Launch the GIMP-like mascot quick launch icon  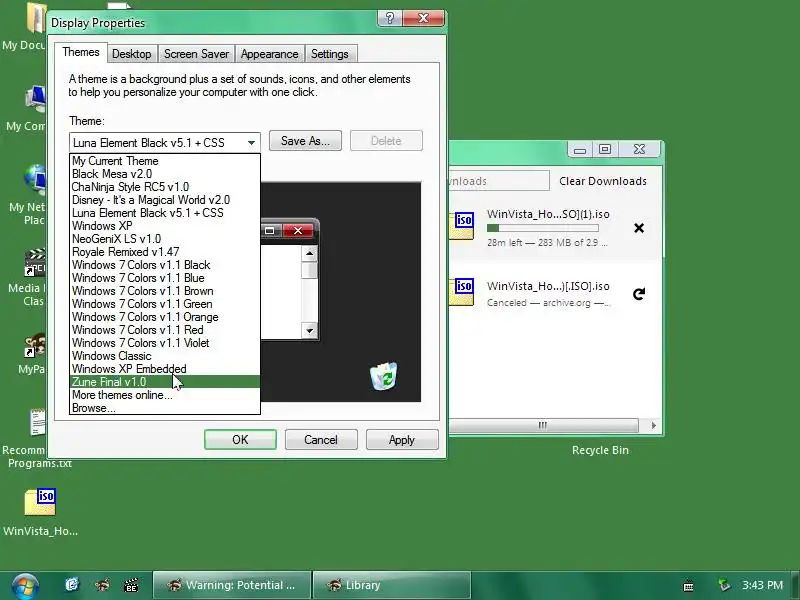(x=103, y=585)
